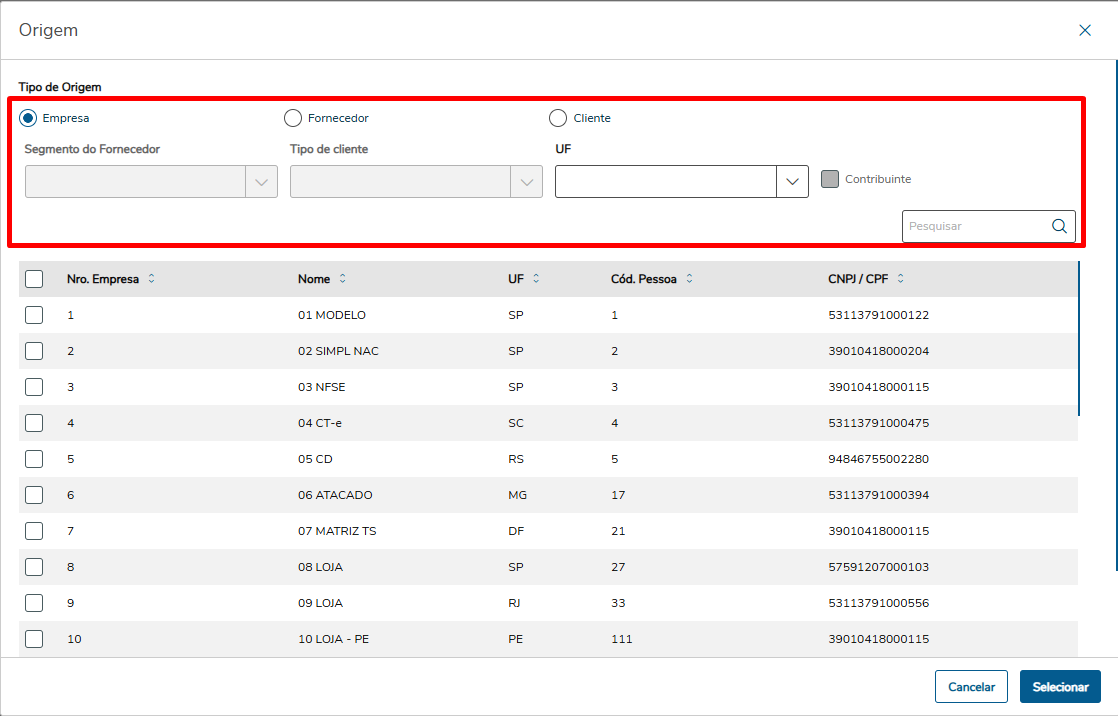Sort by Nome column arrows
1118x716 pixels.
(342, 279)
